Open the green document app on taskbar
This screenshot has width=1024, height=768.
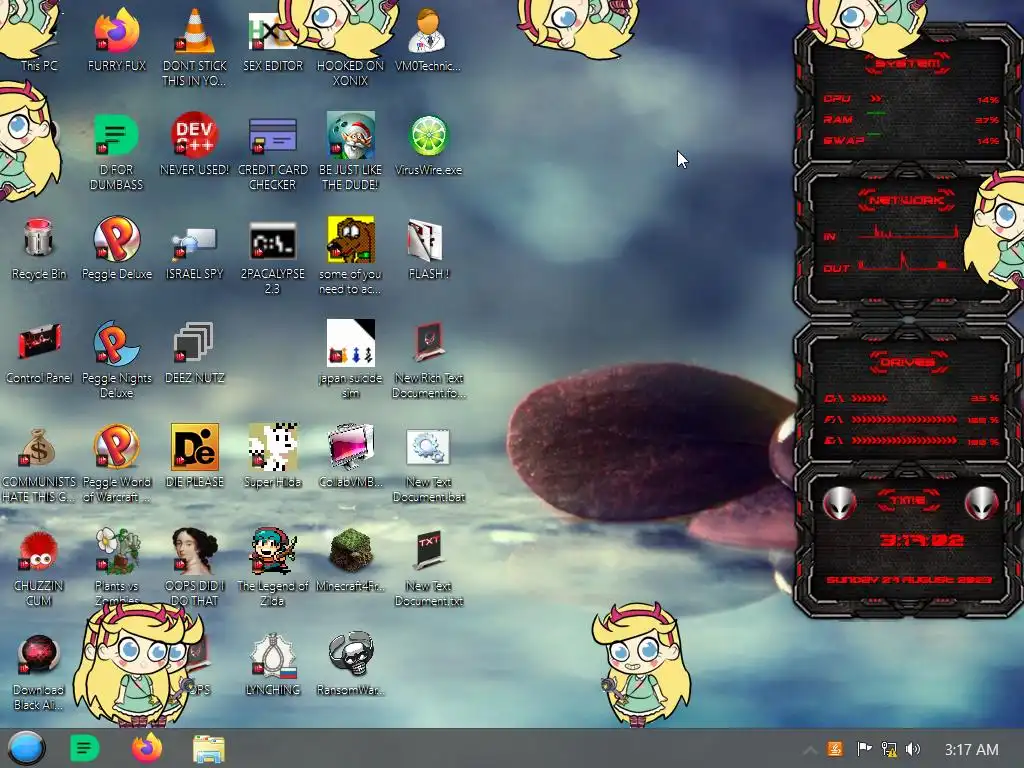pos(84,748)
